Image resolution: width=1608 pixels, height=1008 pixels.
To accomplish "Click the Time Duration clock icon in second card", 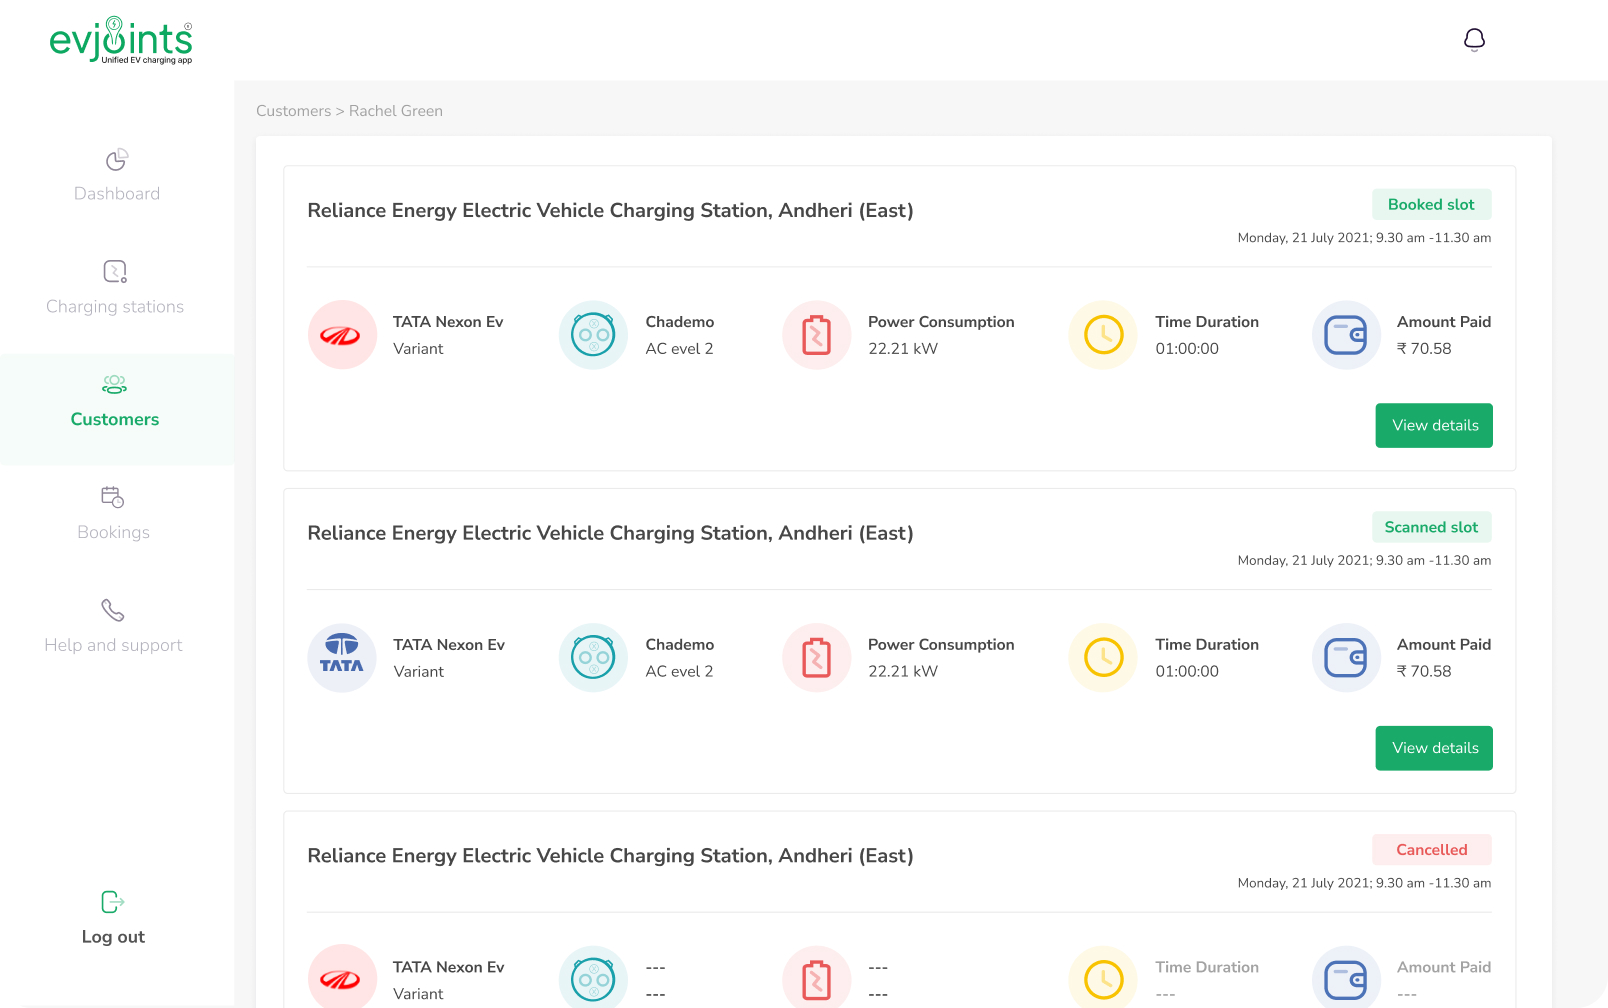I will (x=1104, y=658).
